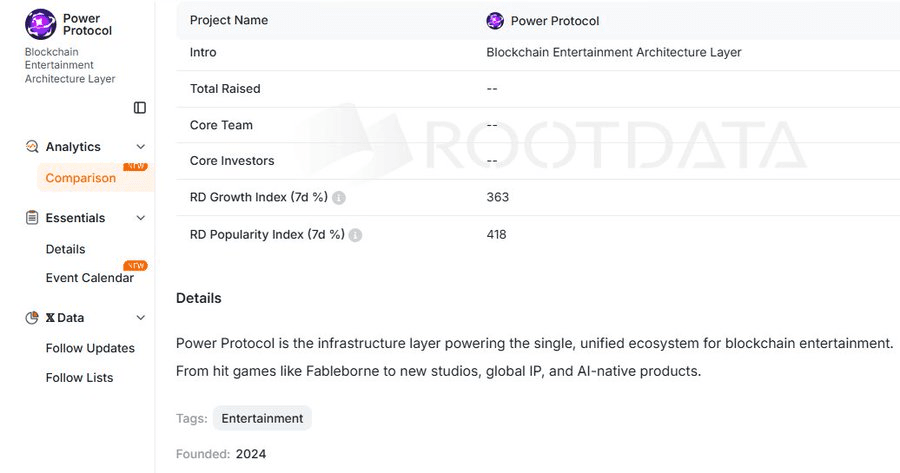Collapse the Essentials section chevron
Viewport: 900px width, 473px height.
click(140, 218)
